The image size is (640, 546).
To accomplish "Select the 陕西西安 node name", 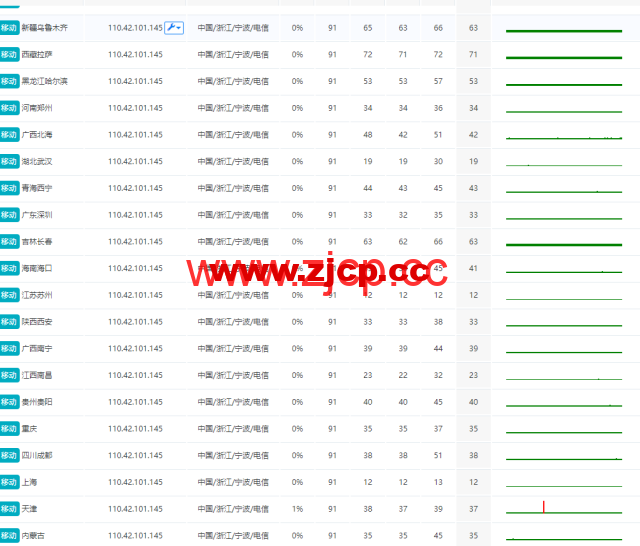I will click(x=37, y=322).
